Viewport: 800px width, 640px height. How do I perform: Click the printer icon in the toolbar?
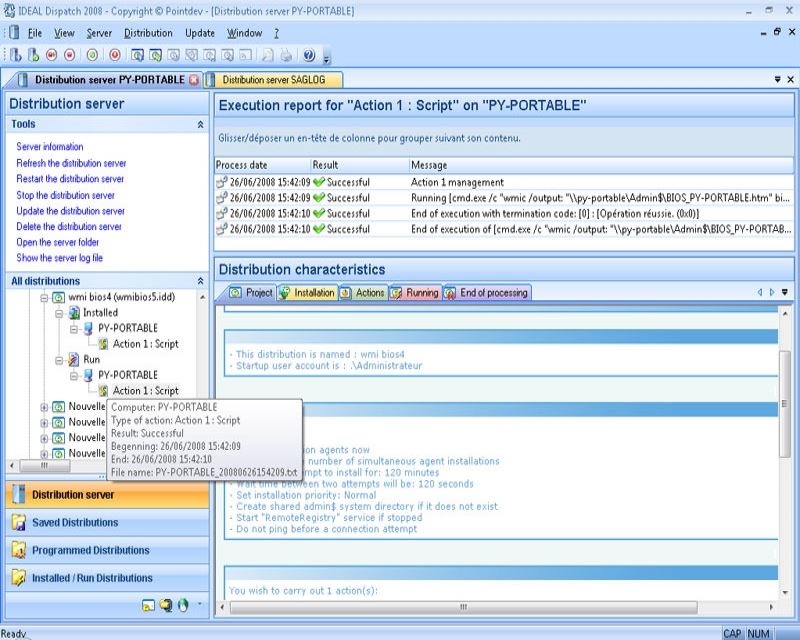pos(286,55)
